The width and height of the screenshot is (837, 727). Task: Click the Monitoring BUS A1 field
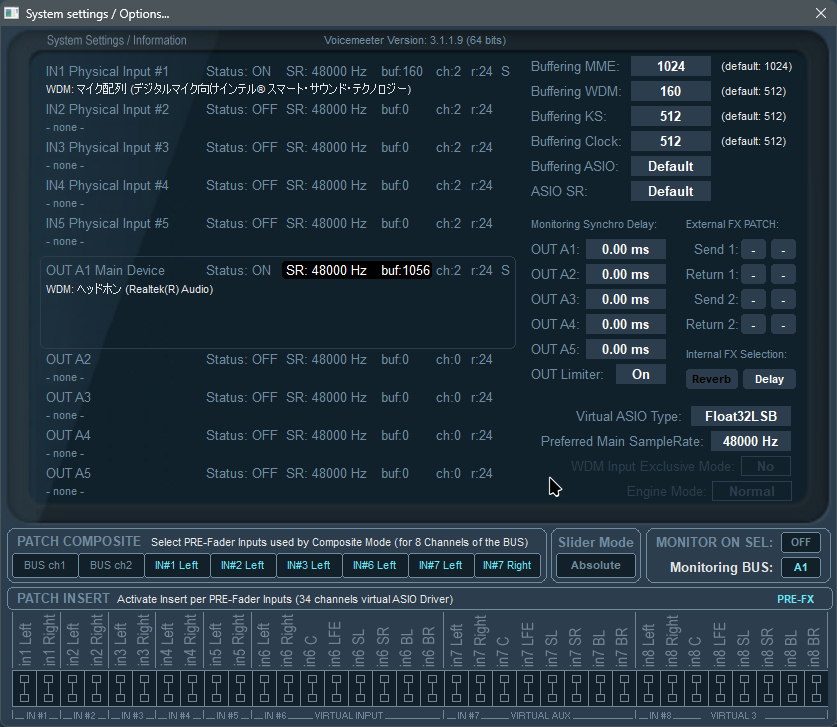800,567
